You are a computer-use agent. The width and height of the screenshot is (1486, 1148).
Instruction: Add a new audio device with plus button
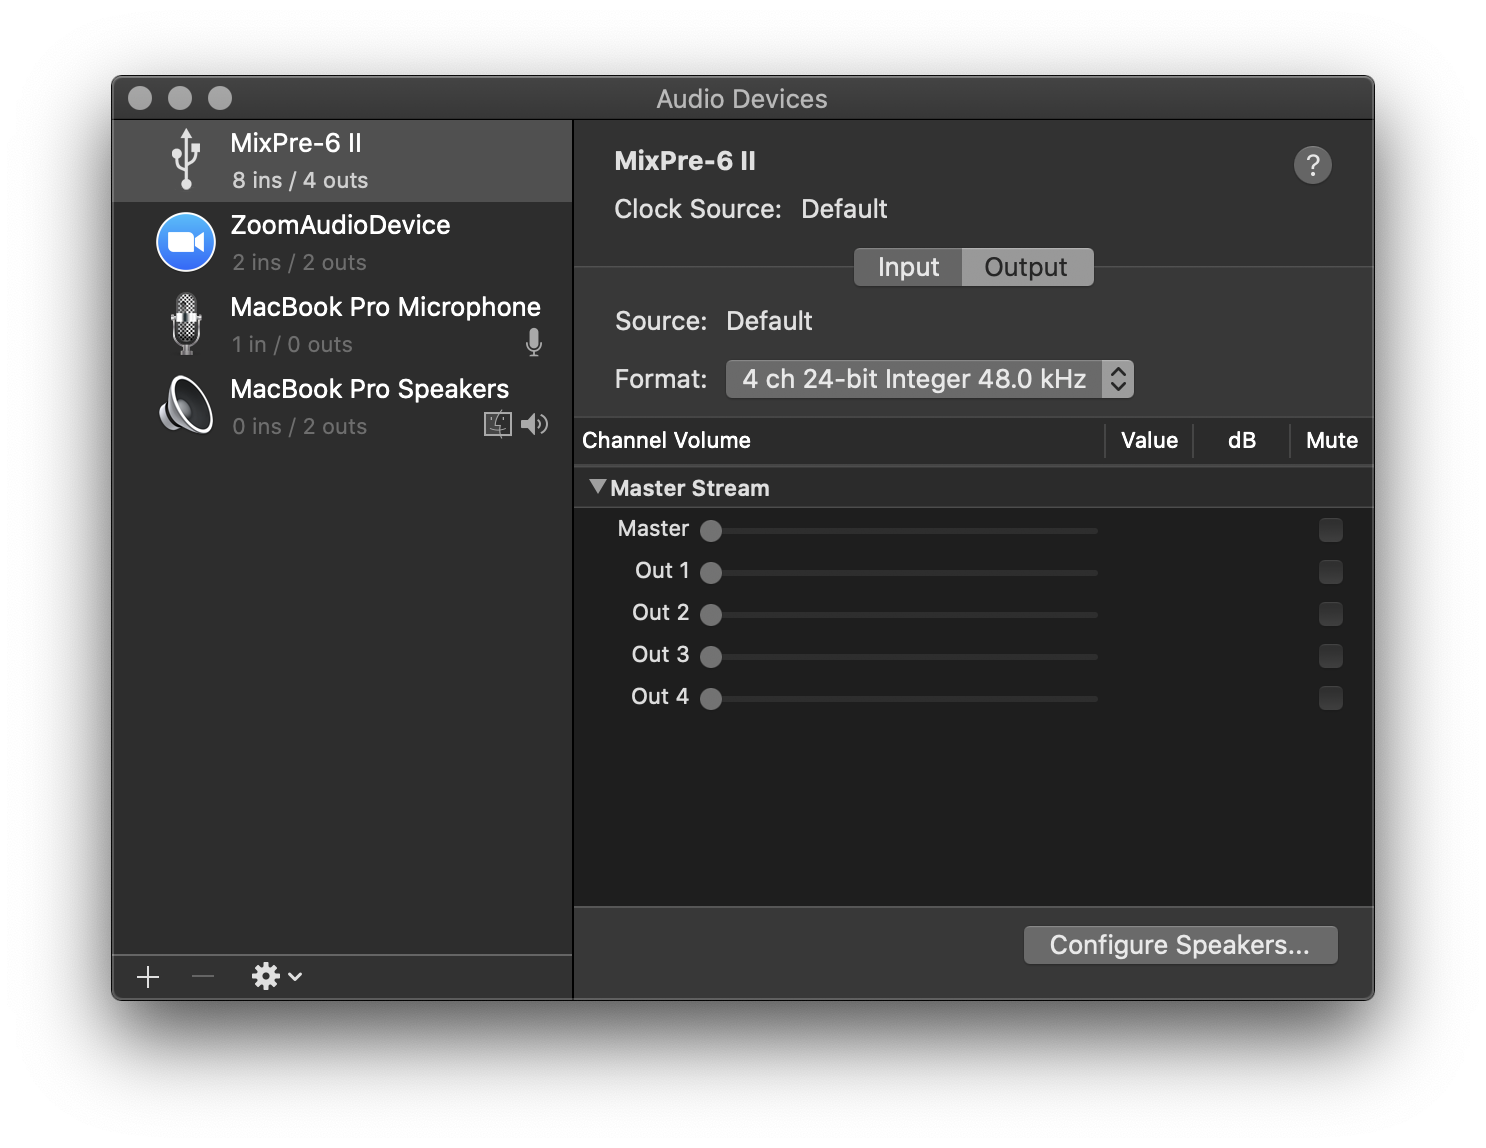coord(148,977)
